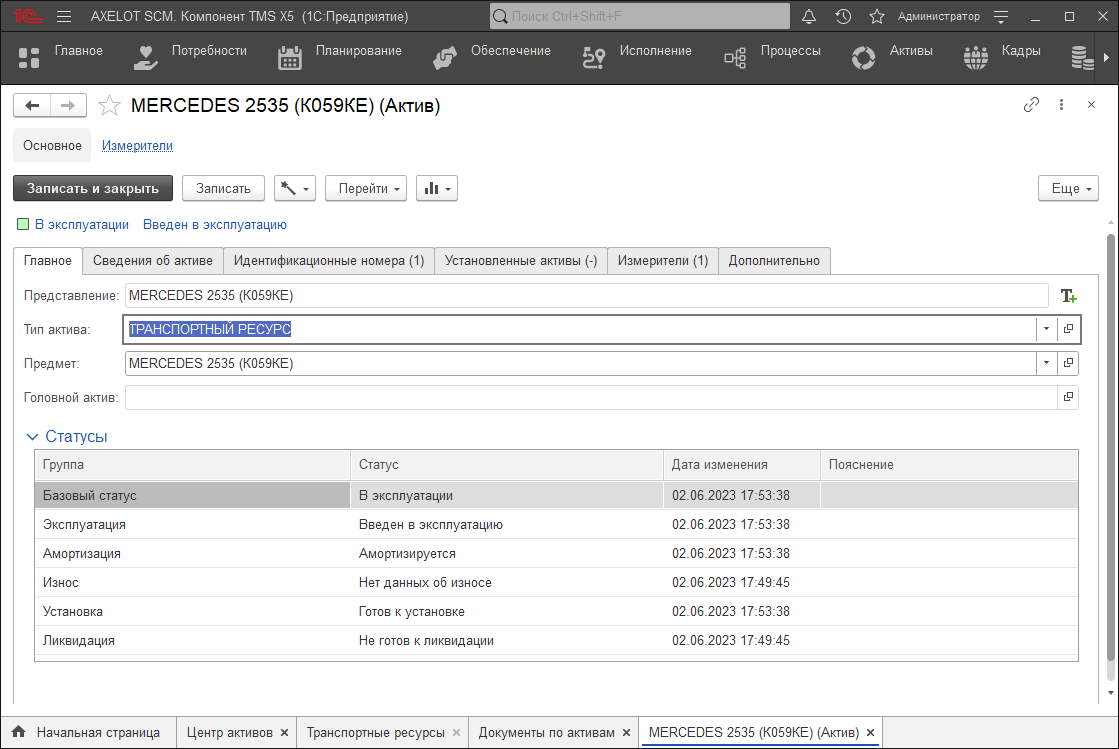Image resolution: width=1119 pixels, height=749 pixels.
Task: Copy link to this asset
Action: tap(1031, 105)
